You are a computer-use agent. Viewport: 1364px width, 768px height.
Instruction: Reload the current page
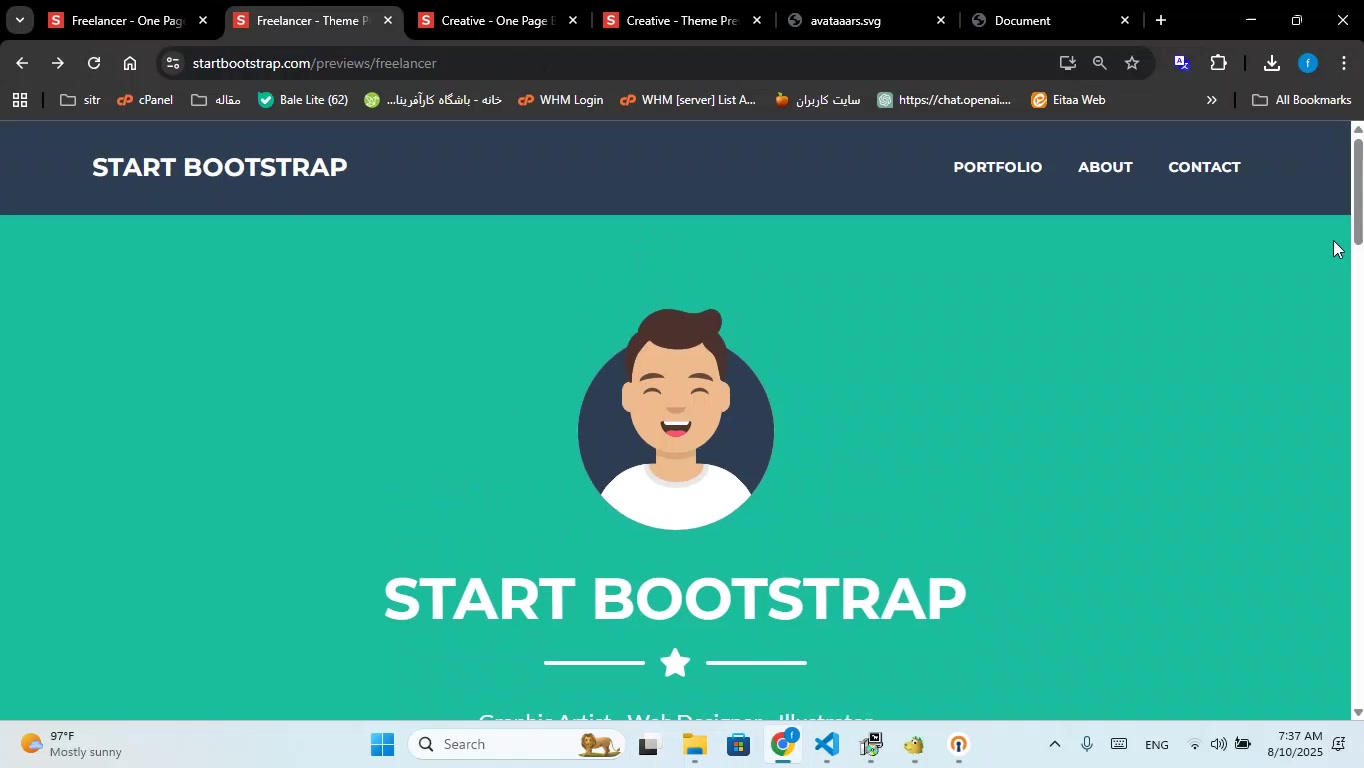93,63
